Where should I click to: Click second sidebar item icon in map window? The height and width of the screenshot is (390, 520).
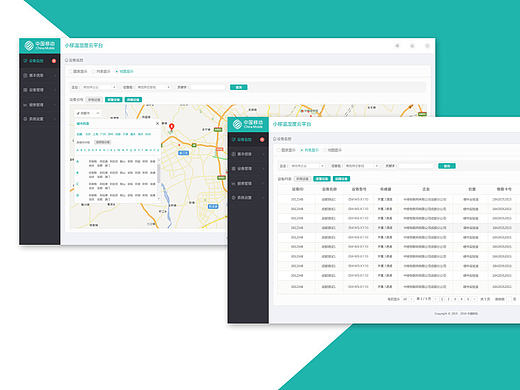[25, 75]
